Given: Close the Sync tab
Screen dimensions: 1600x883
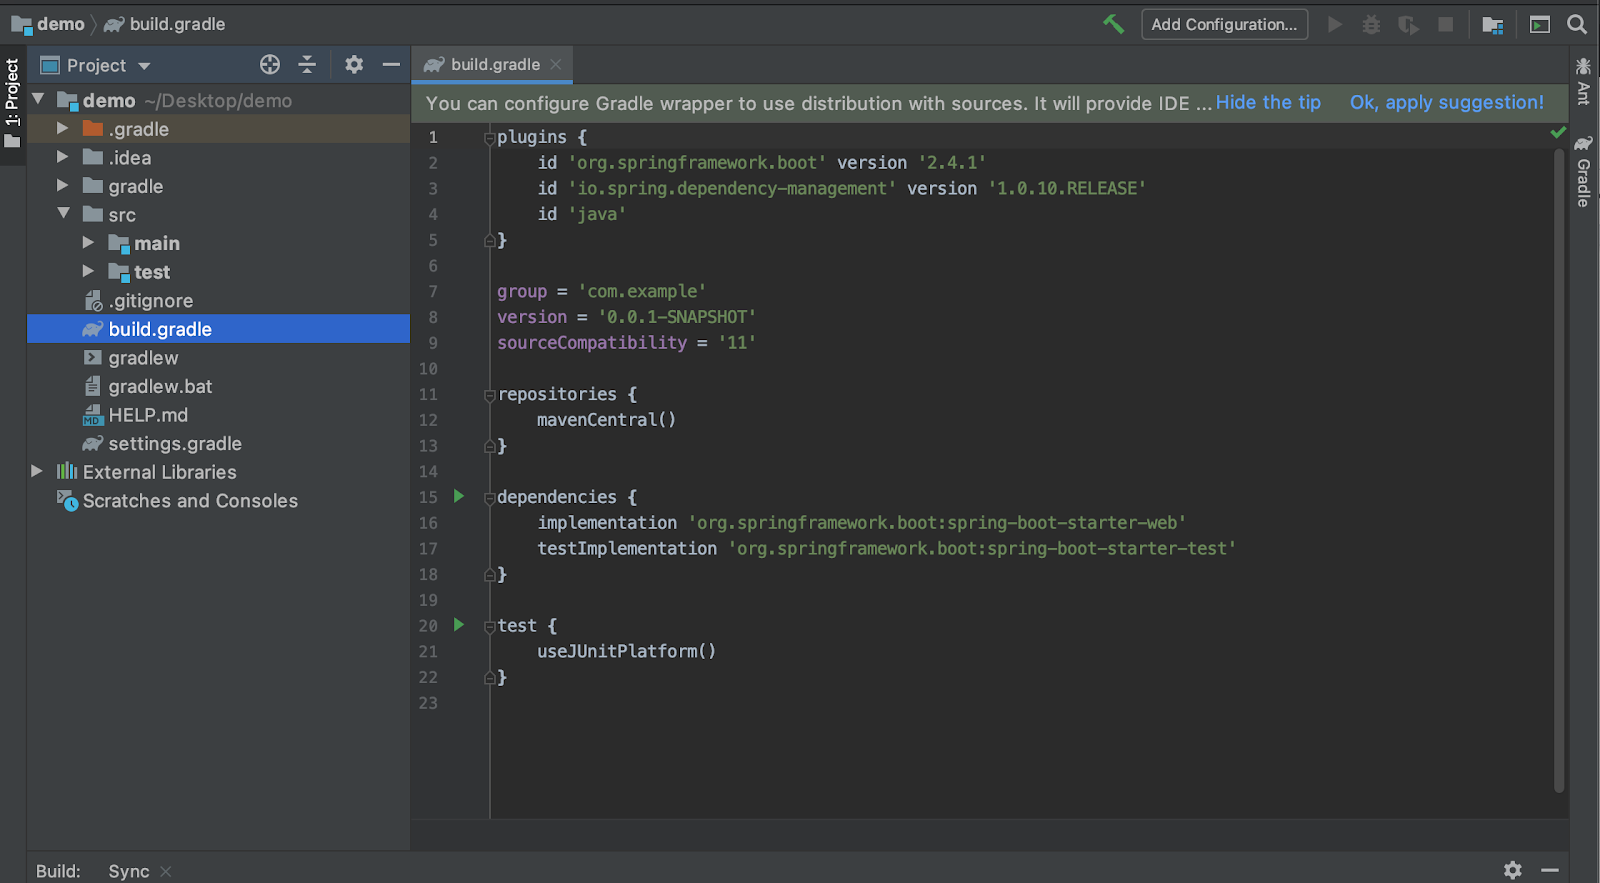Looking at the screenshot, I should click(x=166, y=871).
